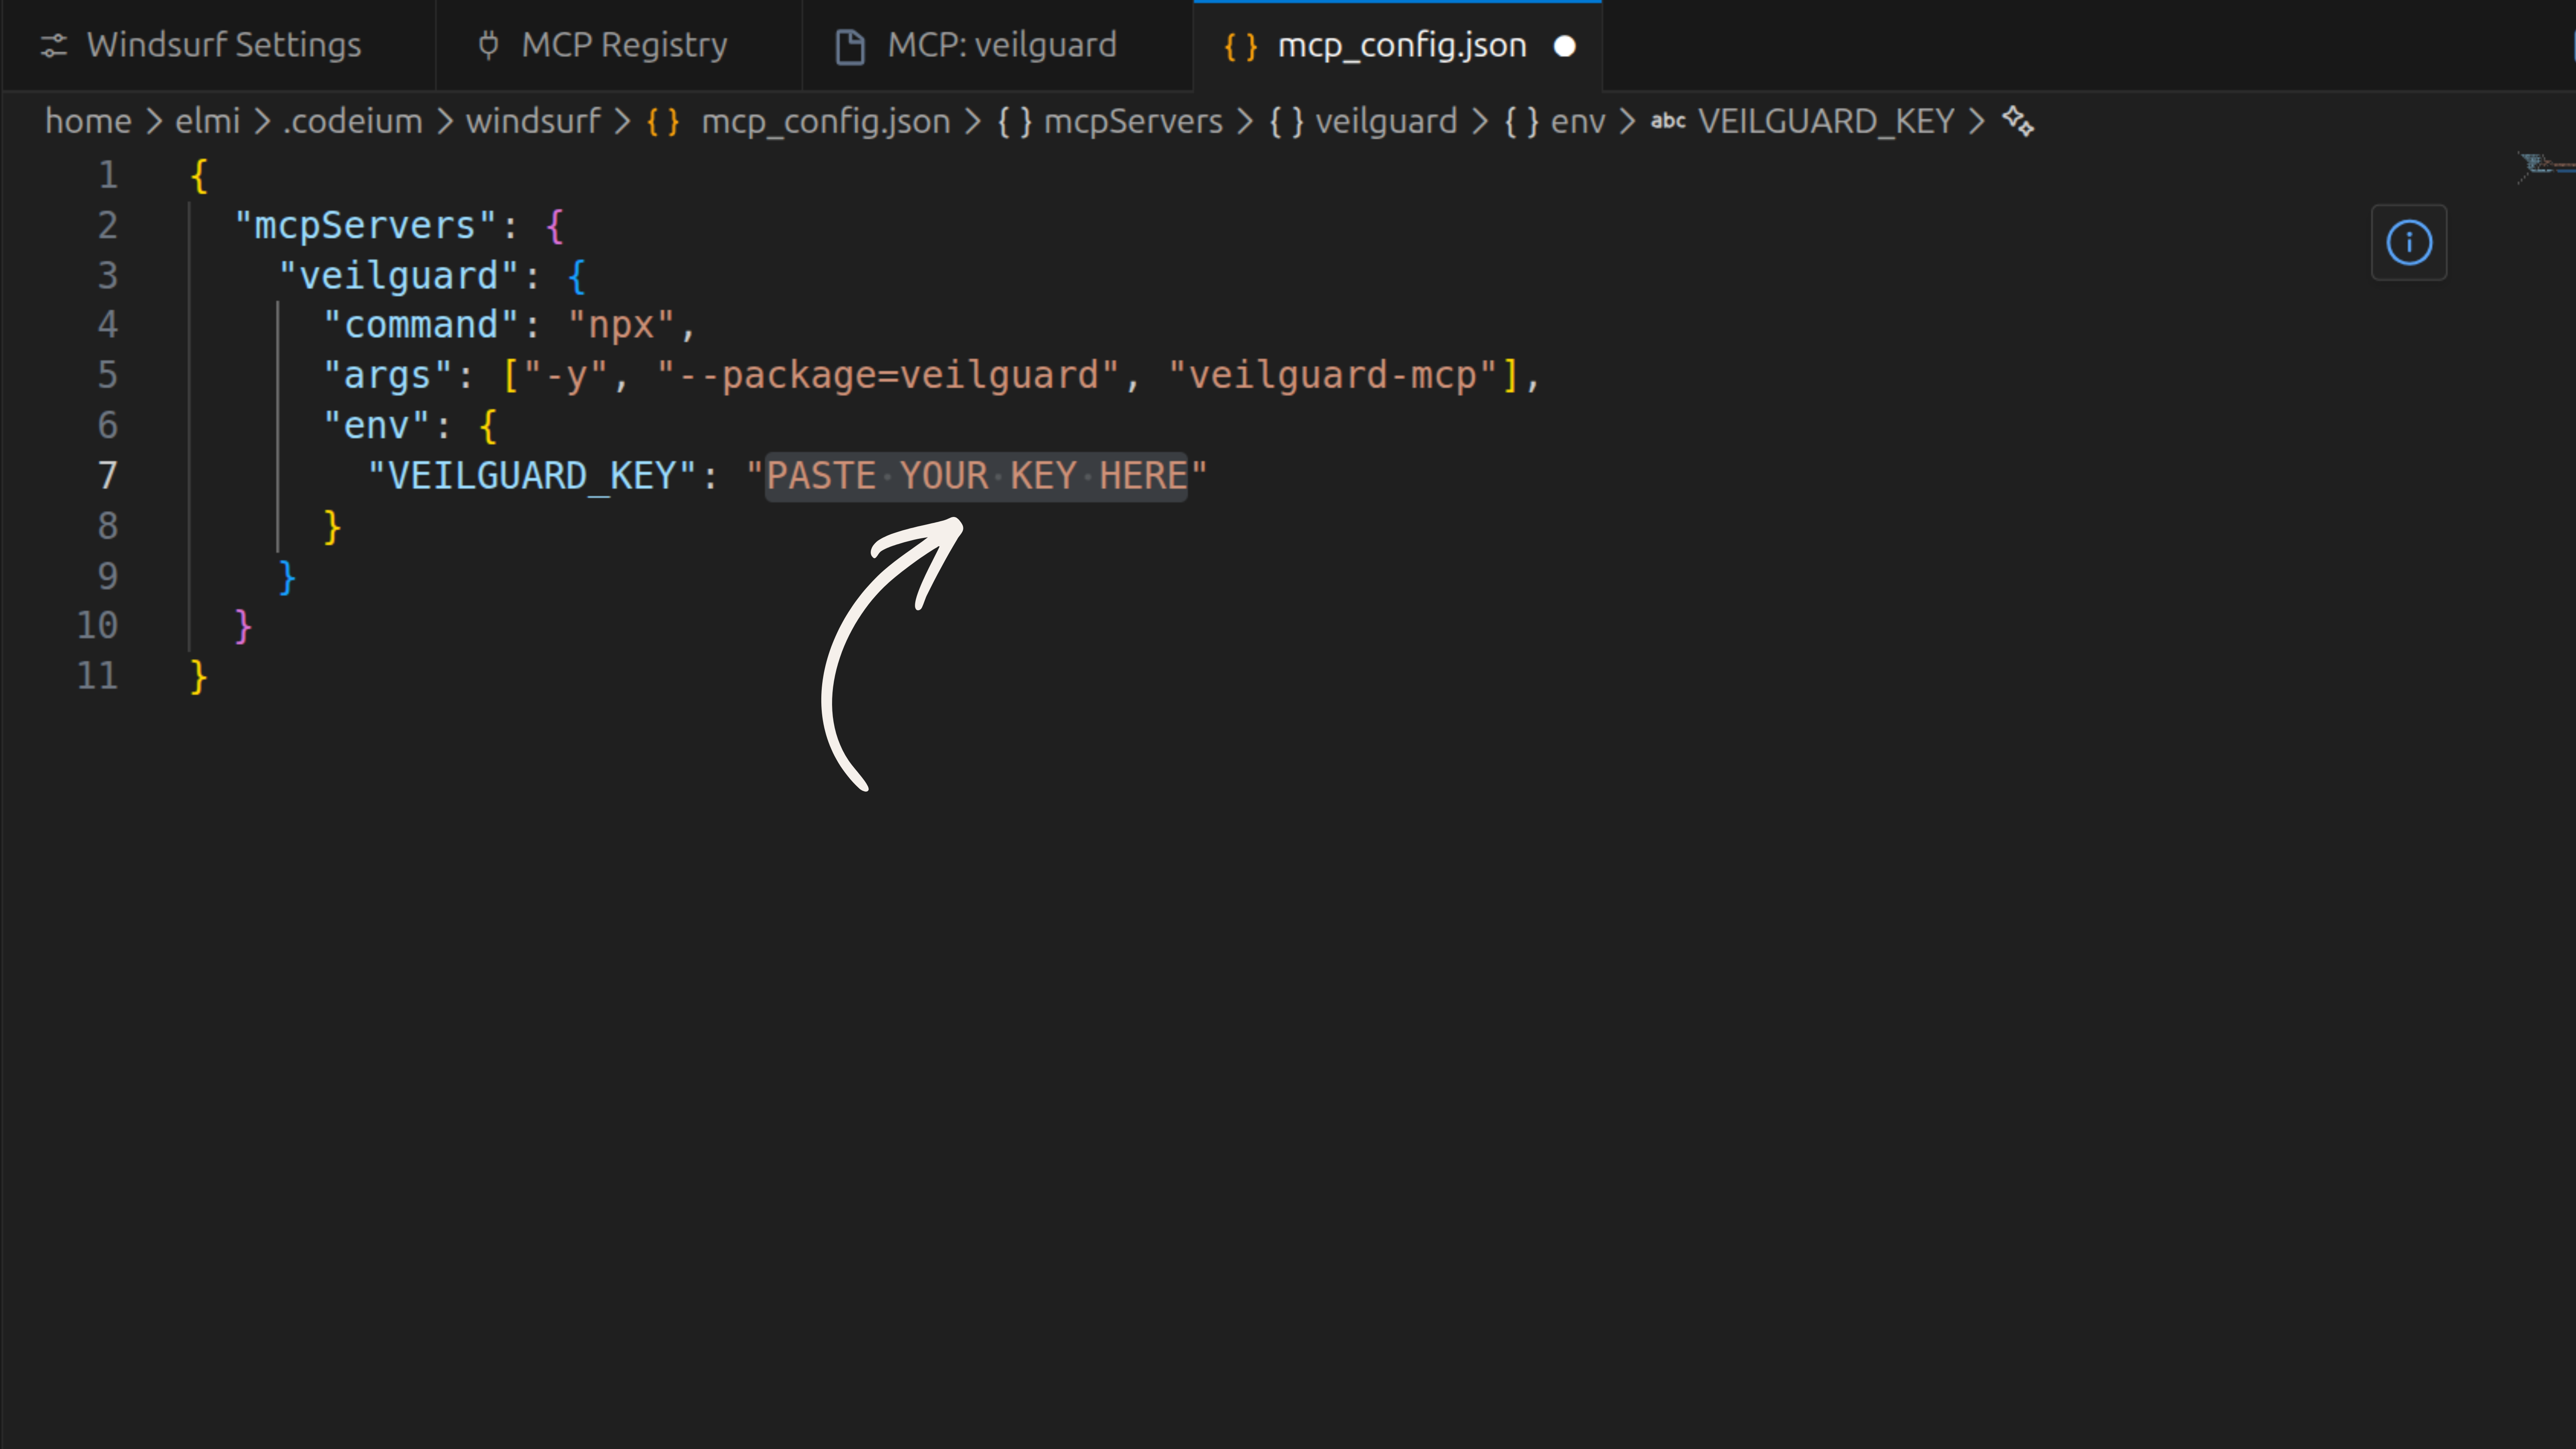Click the "VEILGUARD_KEY" property name in editor
Screen dimensions: 2576x1449
(531, 476)
